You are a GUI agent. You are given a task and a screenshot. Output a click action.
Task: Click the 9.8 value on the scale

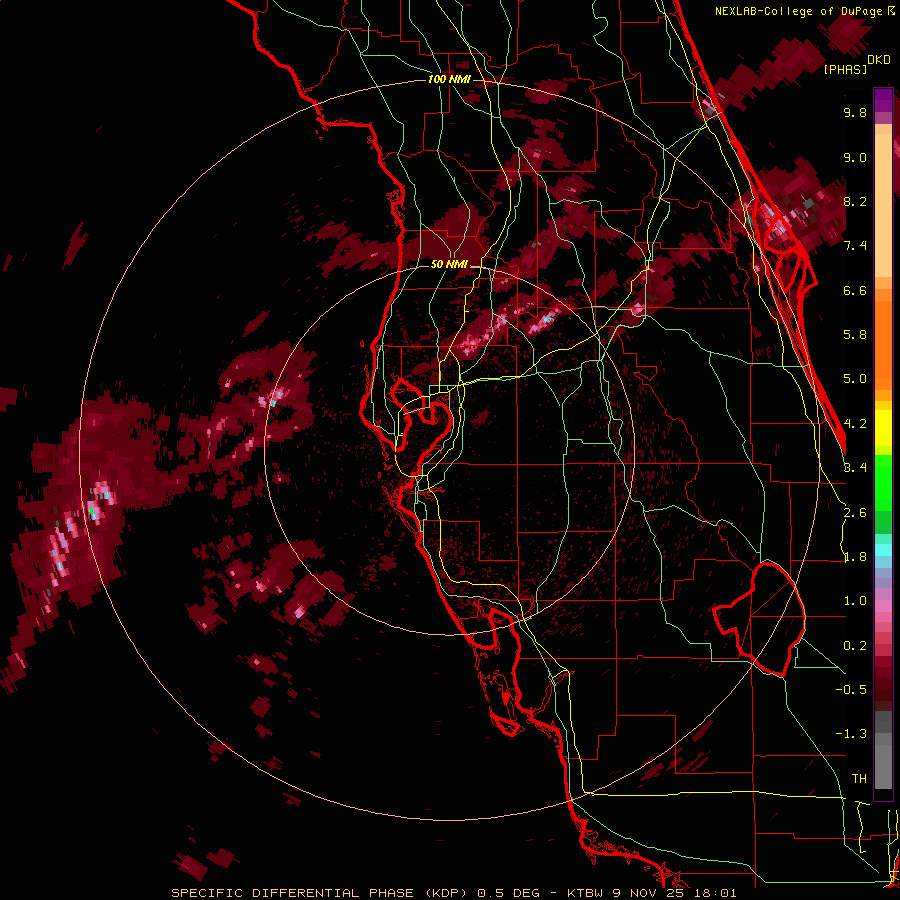click(x=855, y=112)
